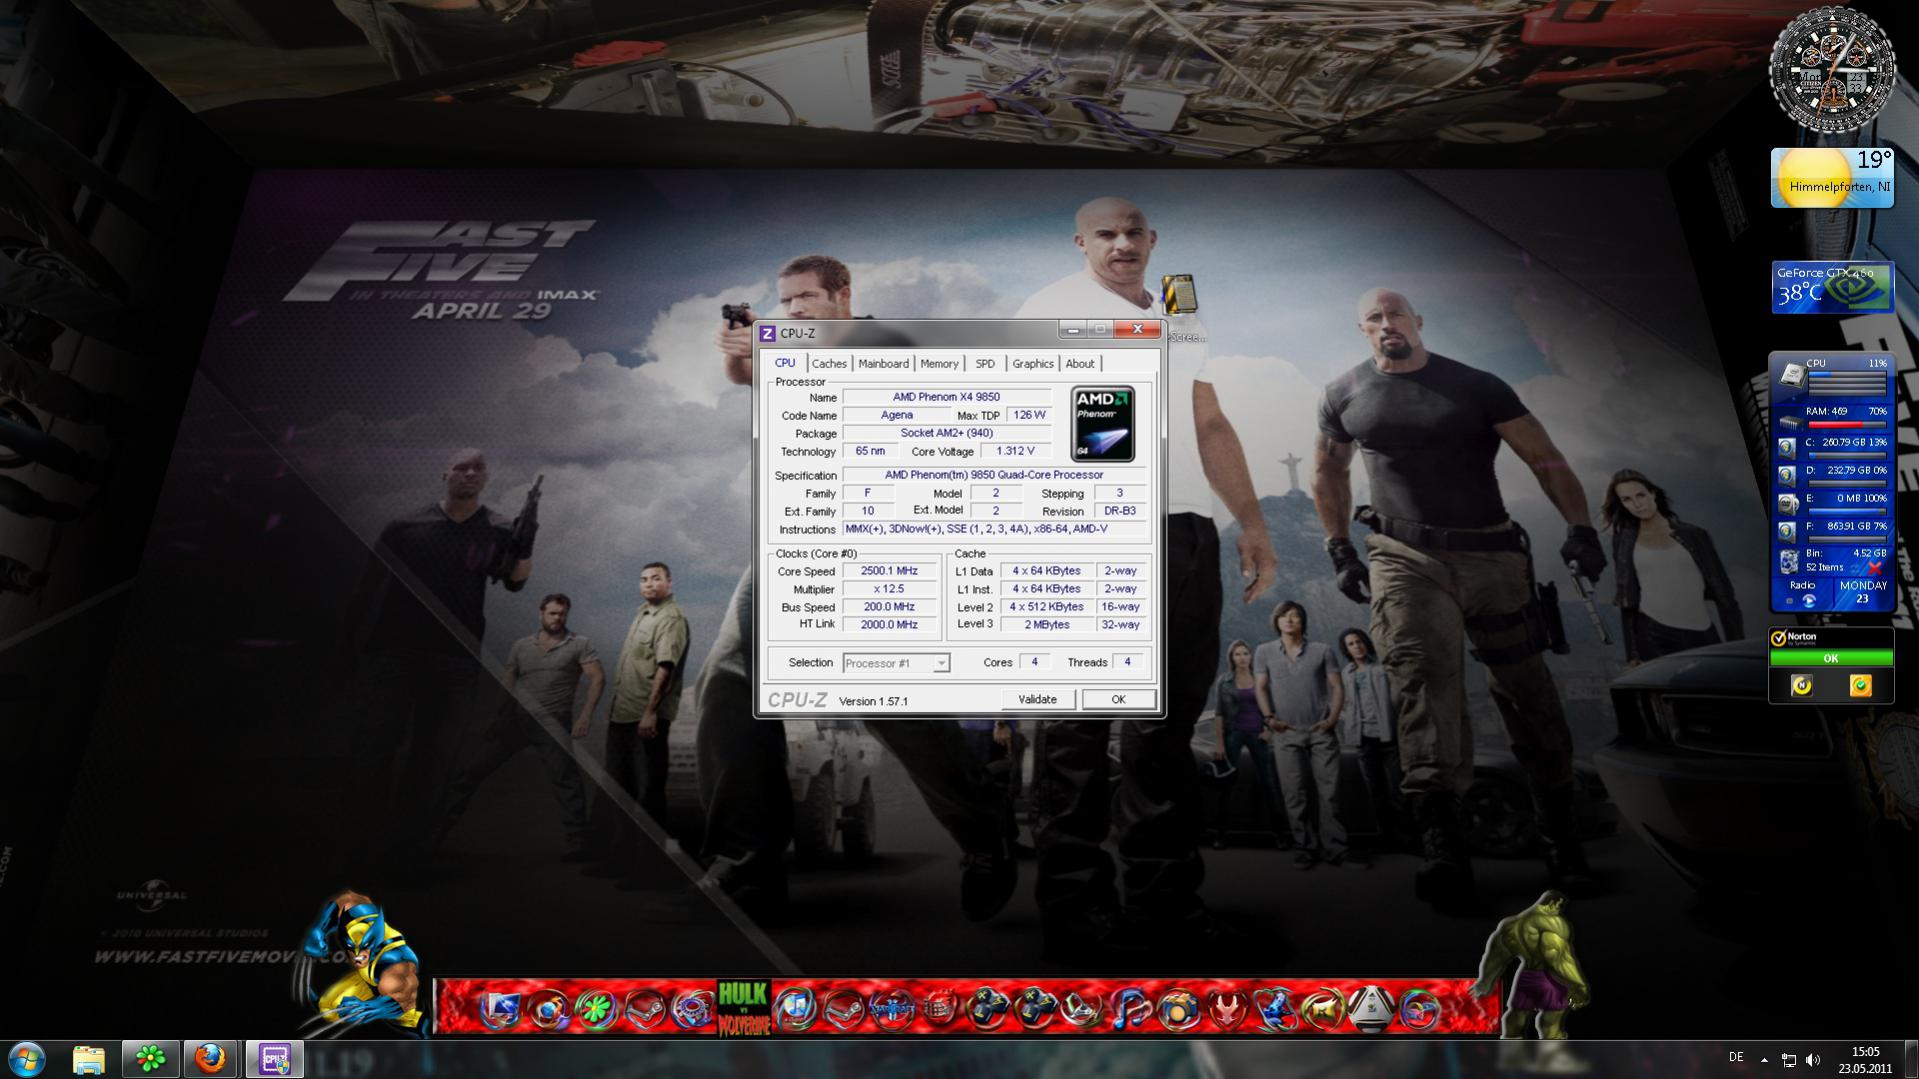The height and width of the screenshot is (1079, 1919).
Task: Switch to the Graphics tab in CPU-Z
Action: 1032,364
